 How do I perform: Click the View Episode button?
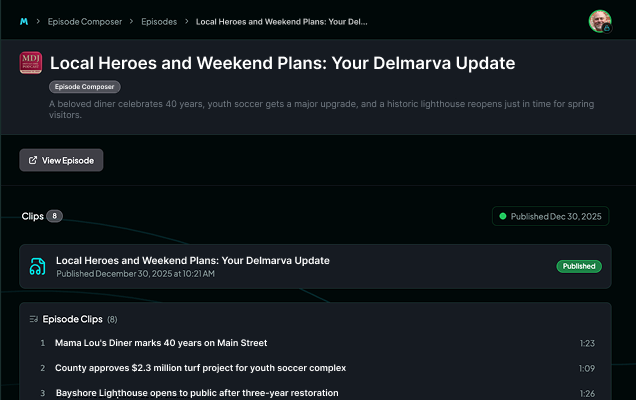(61, 160)
